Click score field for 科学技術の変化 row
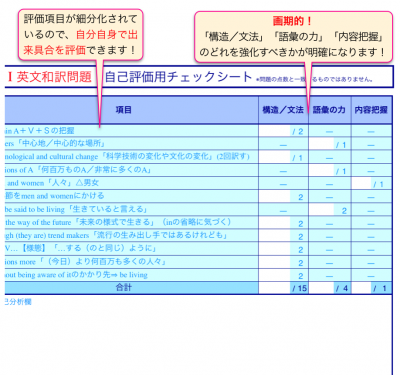Viewport: 400px width, 375px height. pyautogui.click(x=275, y=157)
